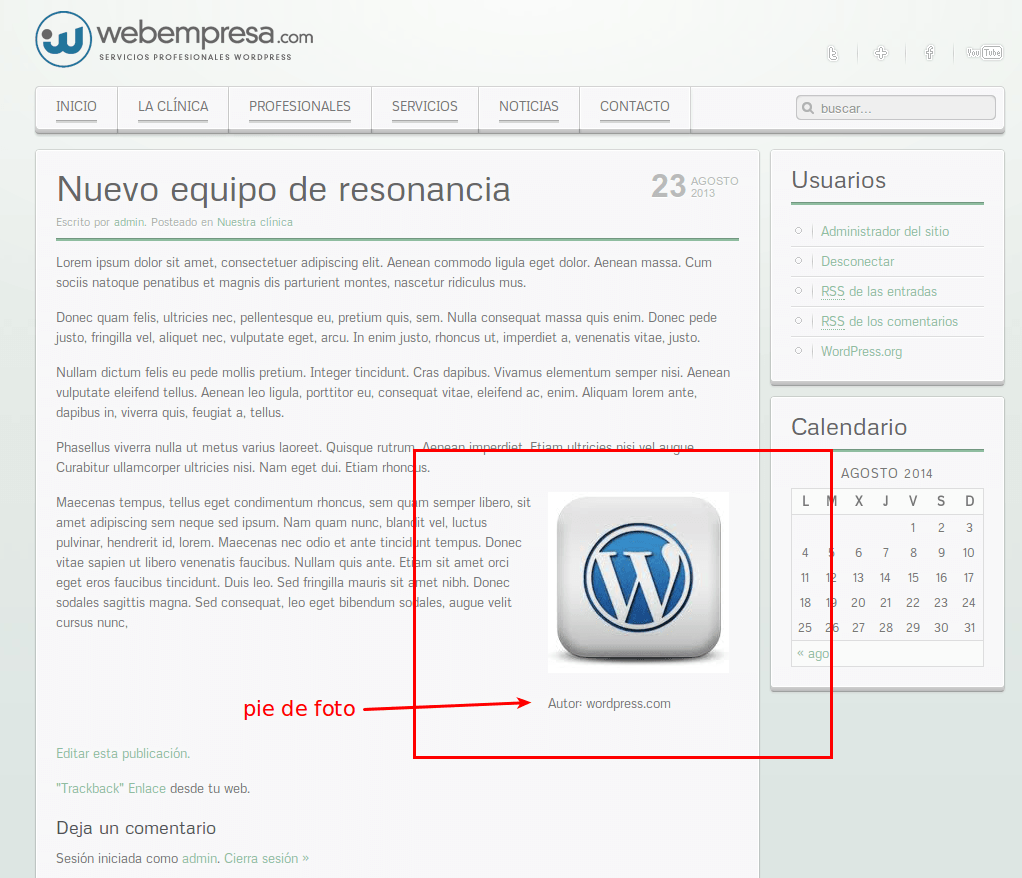Click the caption Autor: wordpress.com
The width and height of the screenshot is (1022, 878).
click(x=609, y=704)
